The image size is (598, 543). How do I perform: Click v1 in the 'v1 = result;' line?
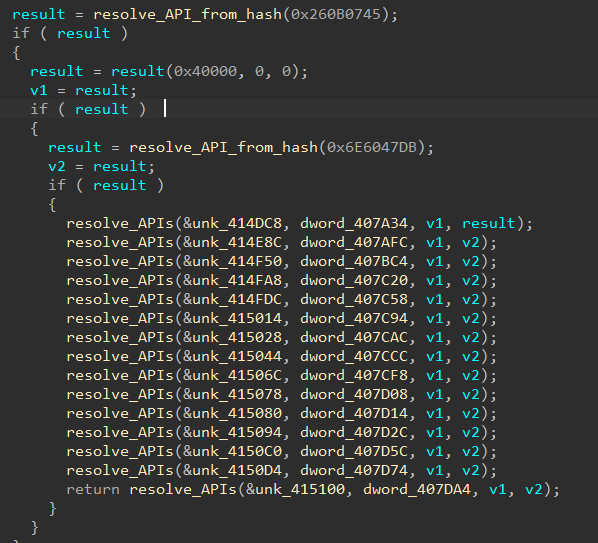coord(39,90)
